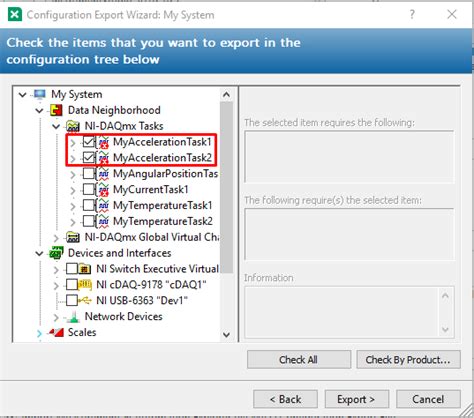Image resolution: width=474 pixels, height=418 pixels.
Task: Click the Check All button
Action: [x=299, y=360]
